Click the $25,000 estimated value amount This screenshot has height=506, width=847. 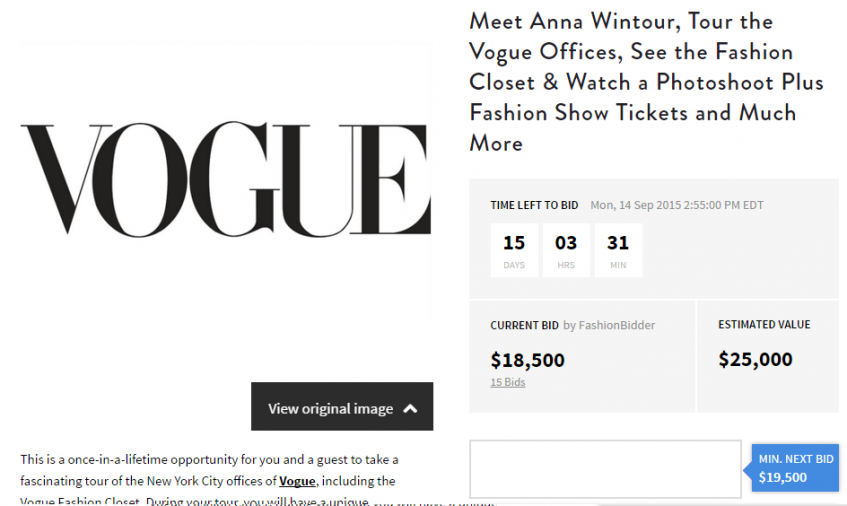coord(755,359)
